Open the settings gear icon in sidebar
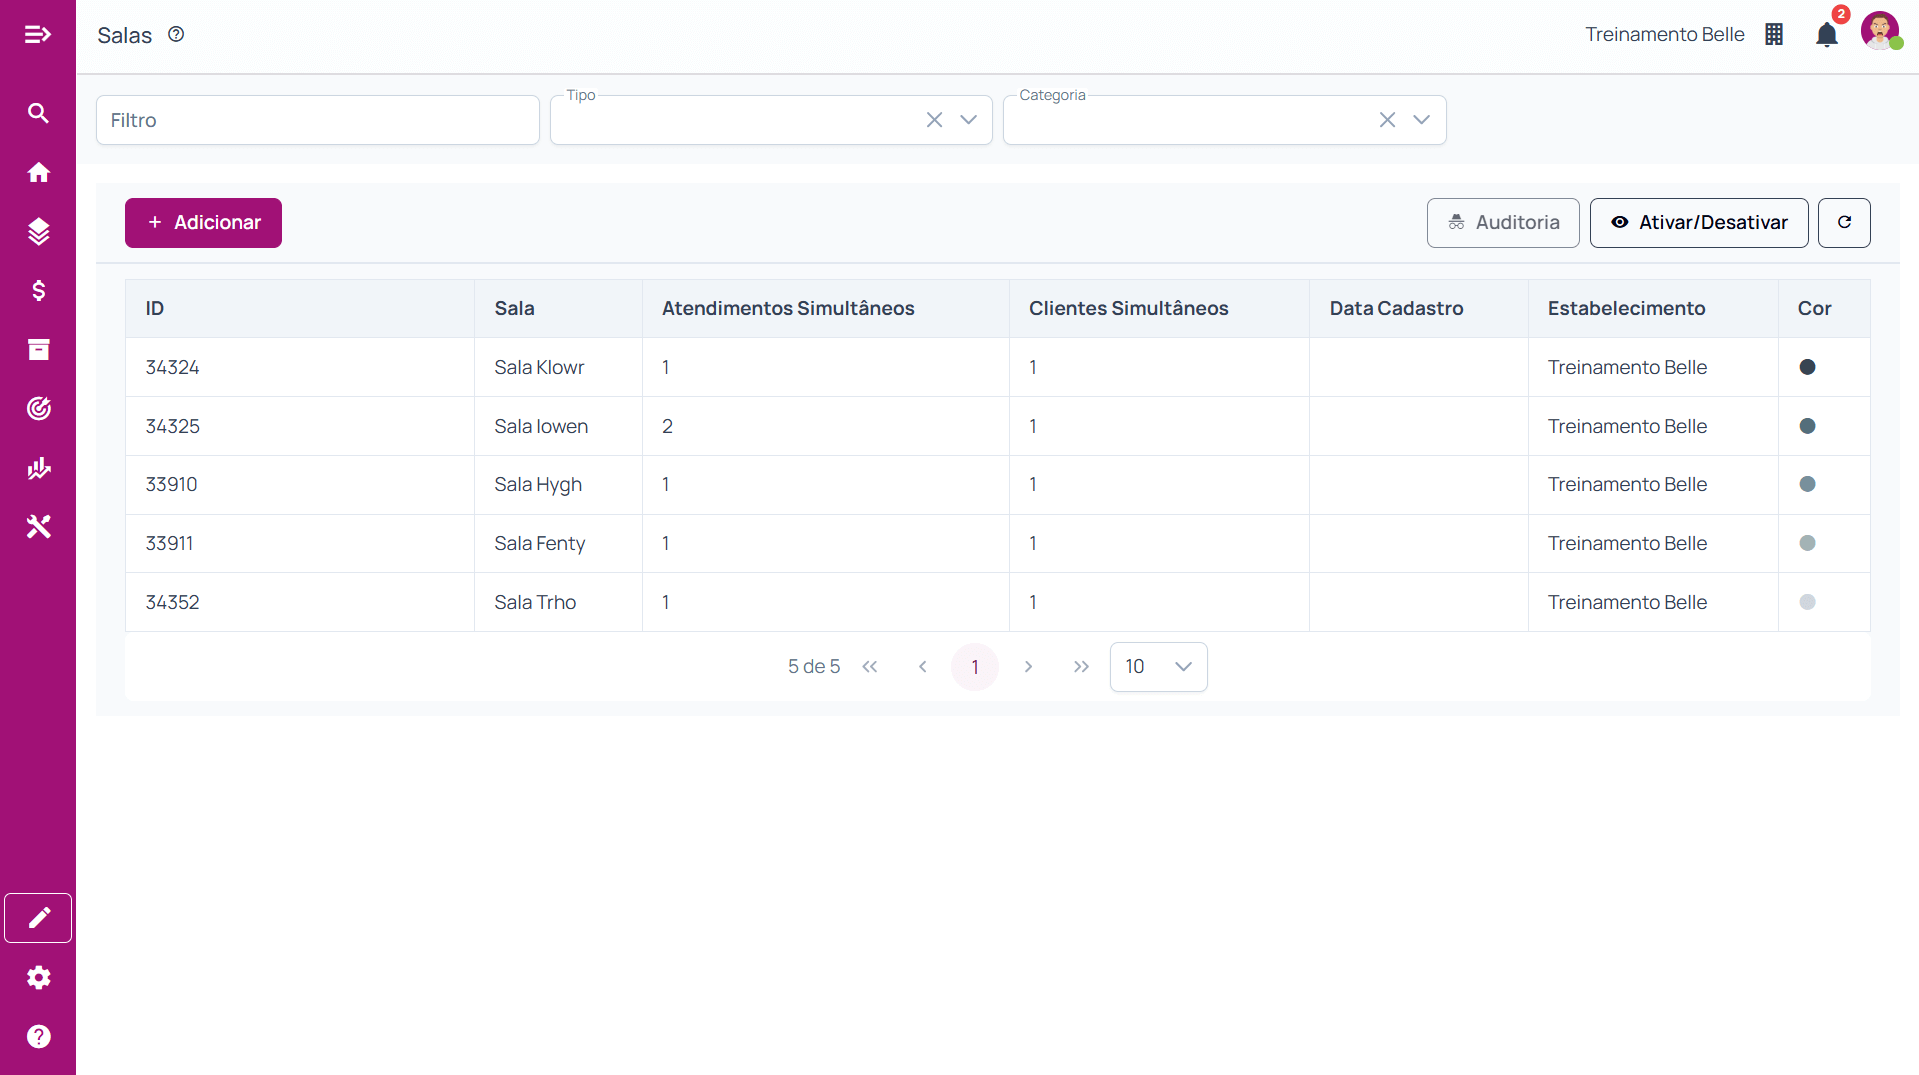Viewport: 1919px width, 1075px height. pos(38,977)
